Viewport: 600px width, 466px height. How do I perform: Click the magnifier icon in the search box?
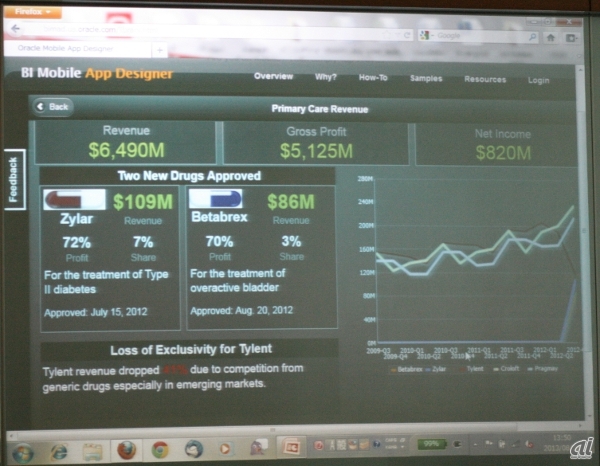point(532,37)
